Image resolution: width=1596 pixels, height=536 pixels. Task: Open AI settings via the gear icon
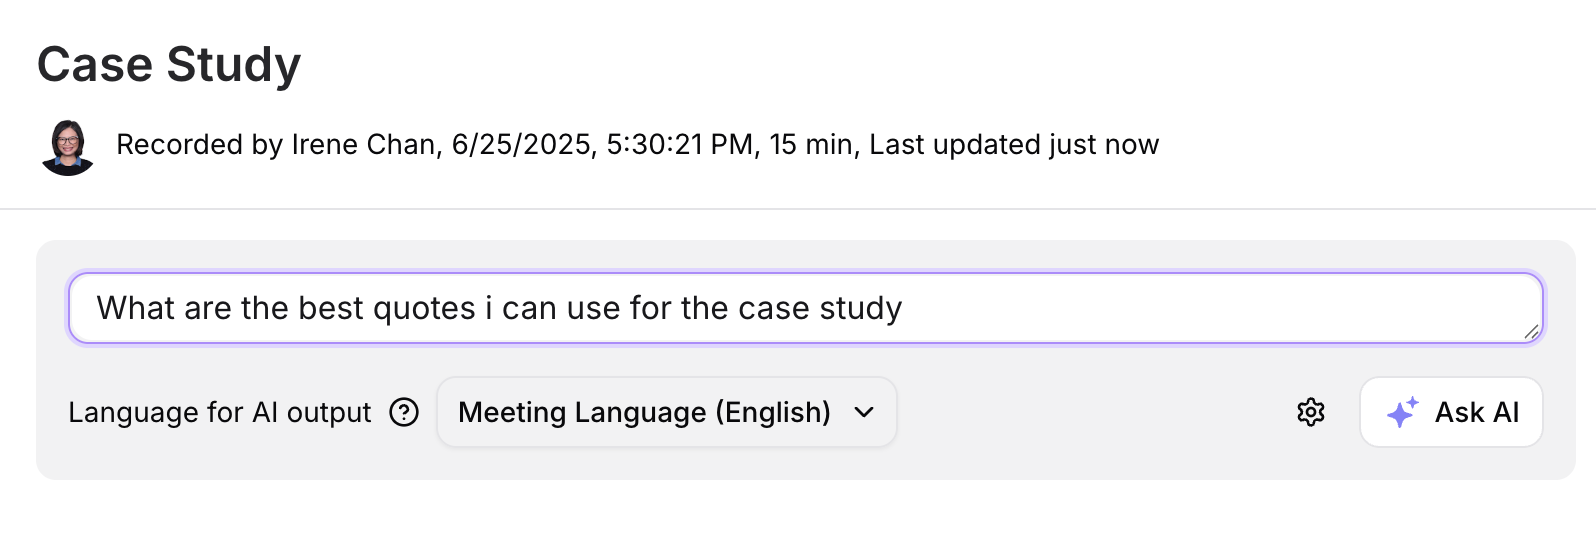coord(1310,412)
